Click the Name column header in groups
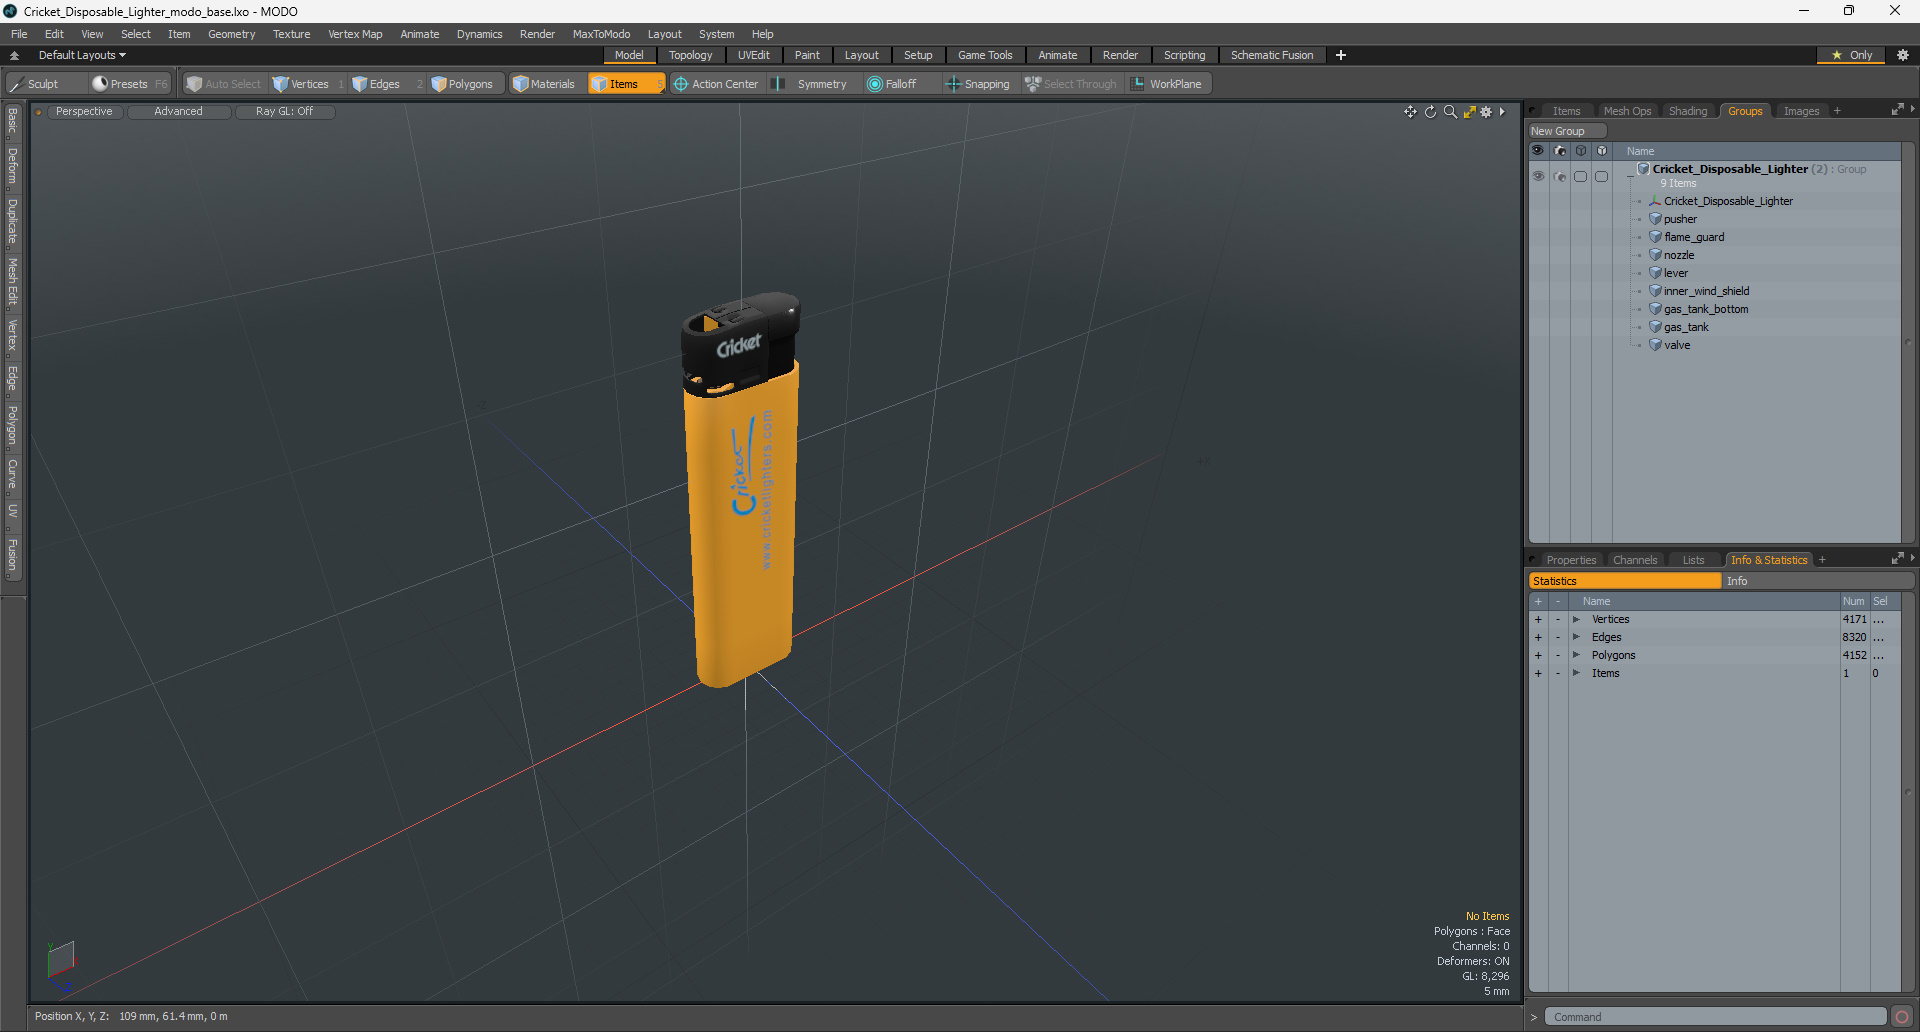This screenshot has height=1032, width=1920. click(1756, 151)
